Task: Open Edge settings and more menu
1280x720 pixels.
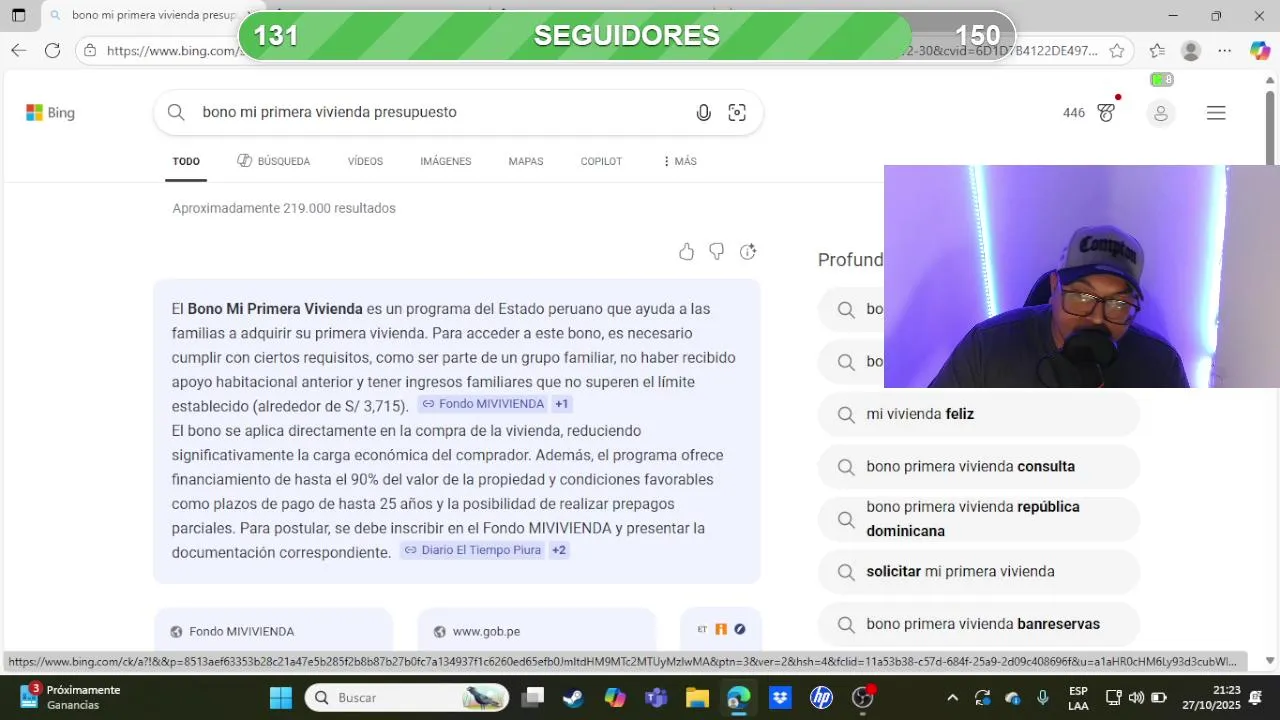Action: coord(1224,50)
